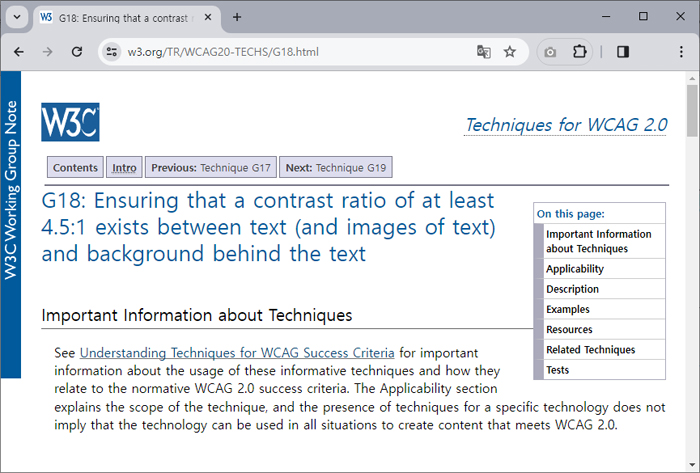Bookmark this page with the star icon
This screenshot has height=473, width=700.
[509, 52]
